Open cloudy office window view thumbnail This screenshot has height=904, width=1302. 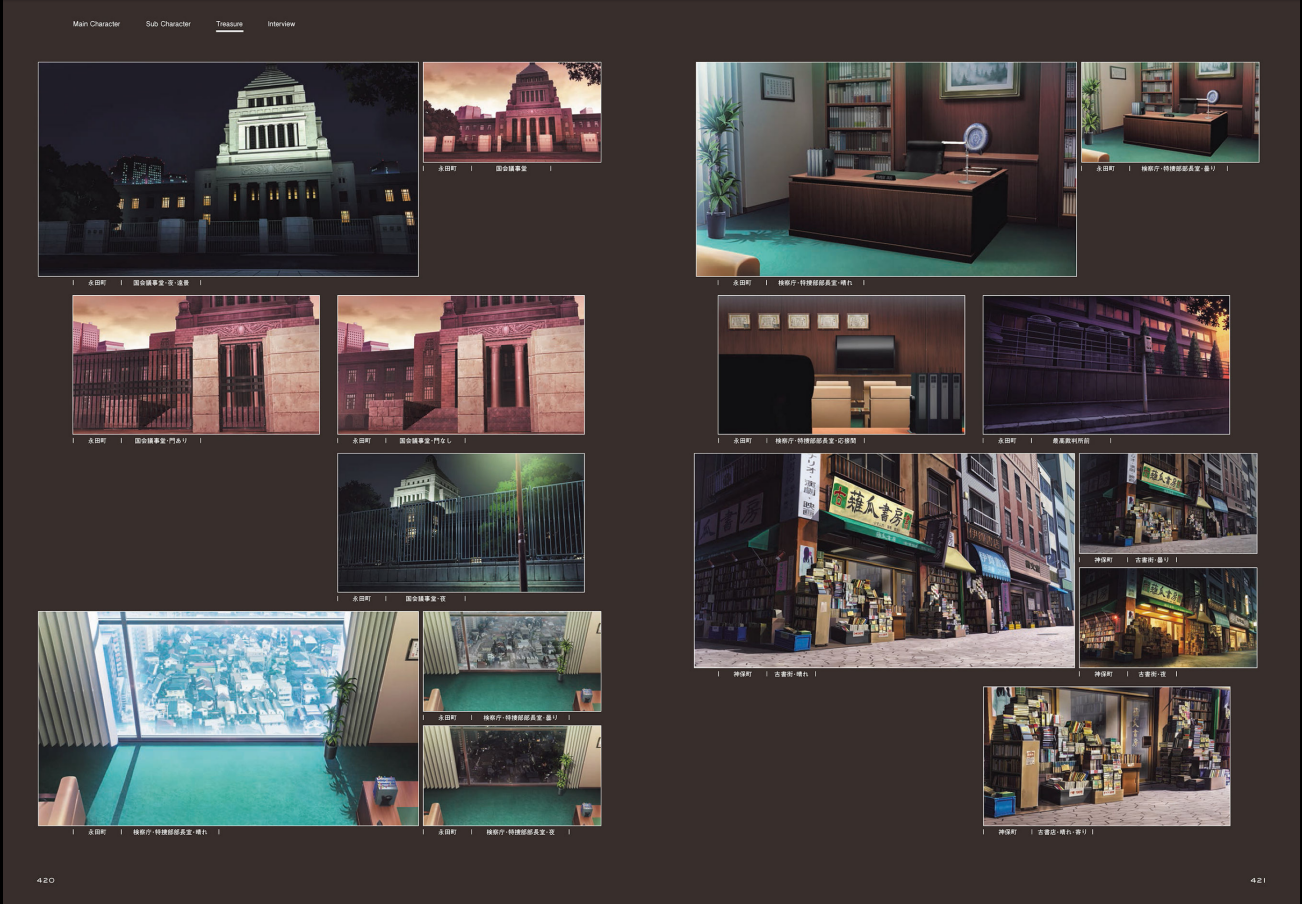coord(512,662)
